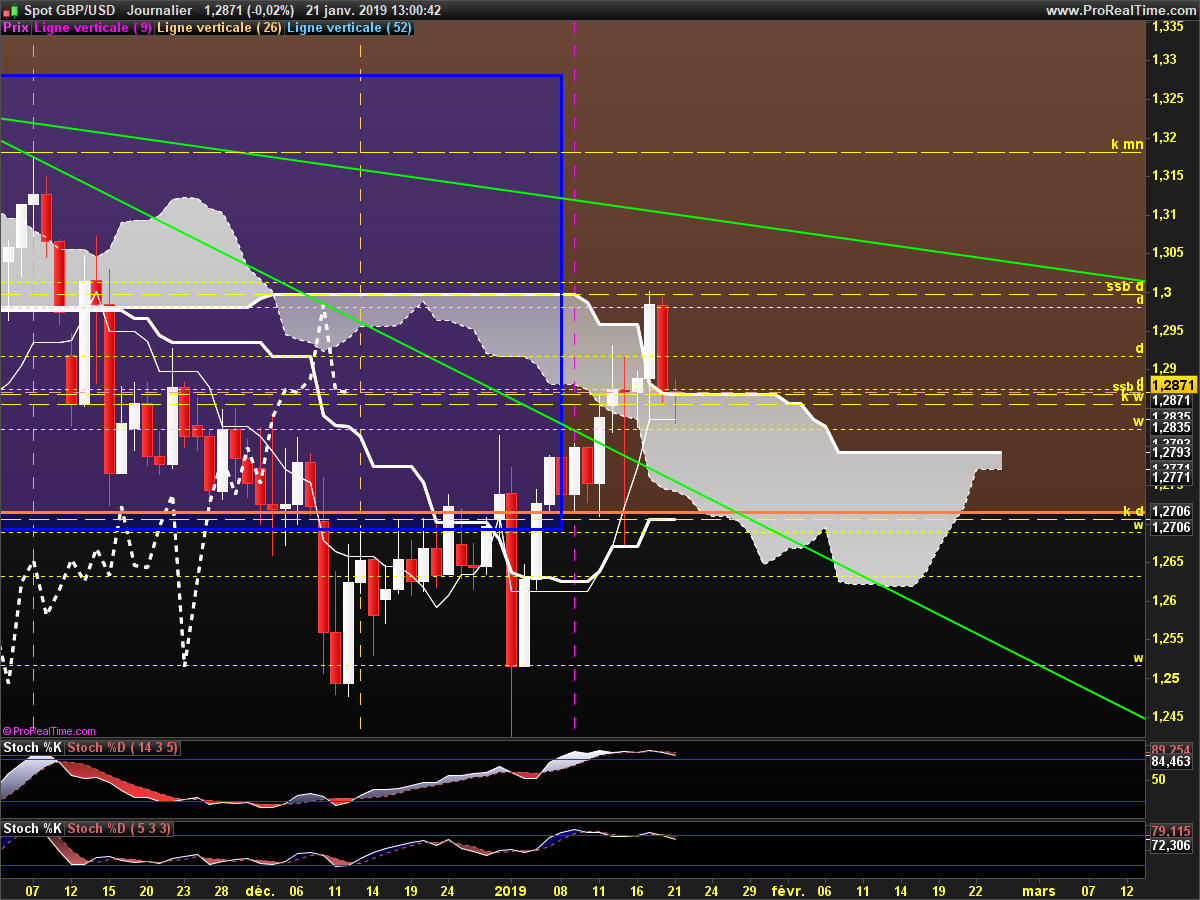Screen dimensions: 1200x900
Task: Click the 1,245 price axis value
Action: 1167,716
